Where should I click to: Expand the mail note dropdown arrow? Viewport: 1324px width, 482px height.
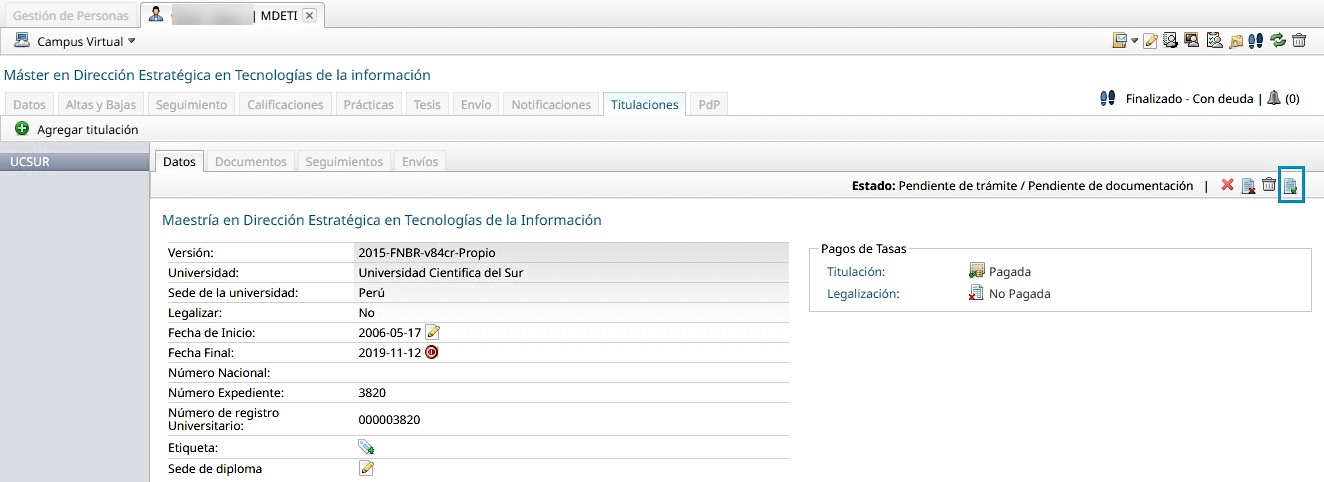click(x=1135, y=41)
